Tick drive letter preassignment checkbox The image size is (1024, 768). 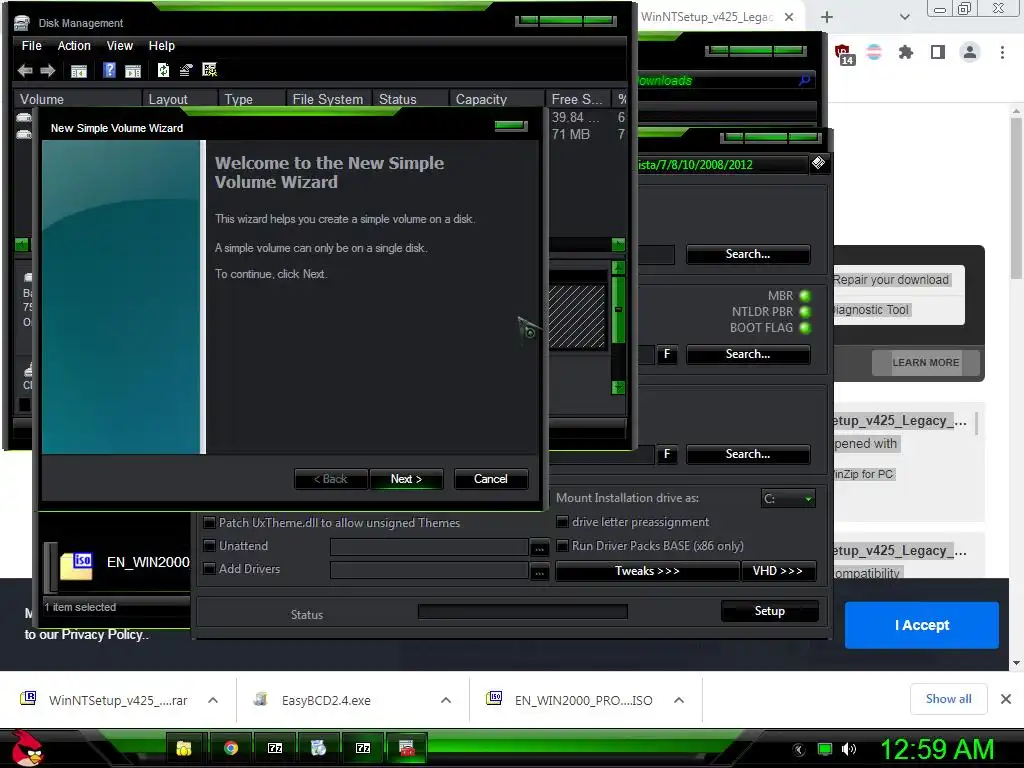562,522
